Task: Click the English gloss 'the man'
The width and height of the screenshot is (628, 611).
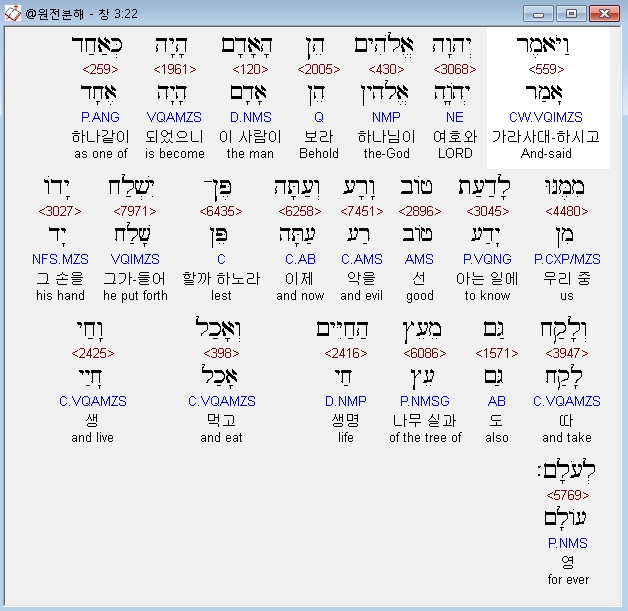Action: pos(250,153)
